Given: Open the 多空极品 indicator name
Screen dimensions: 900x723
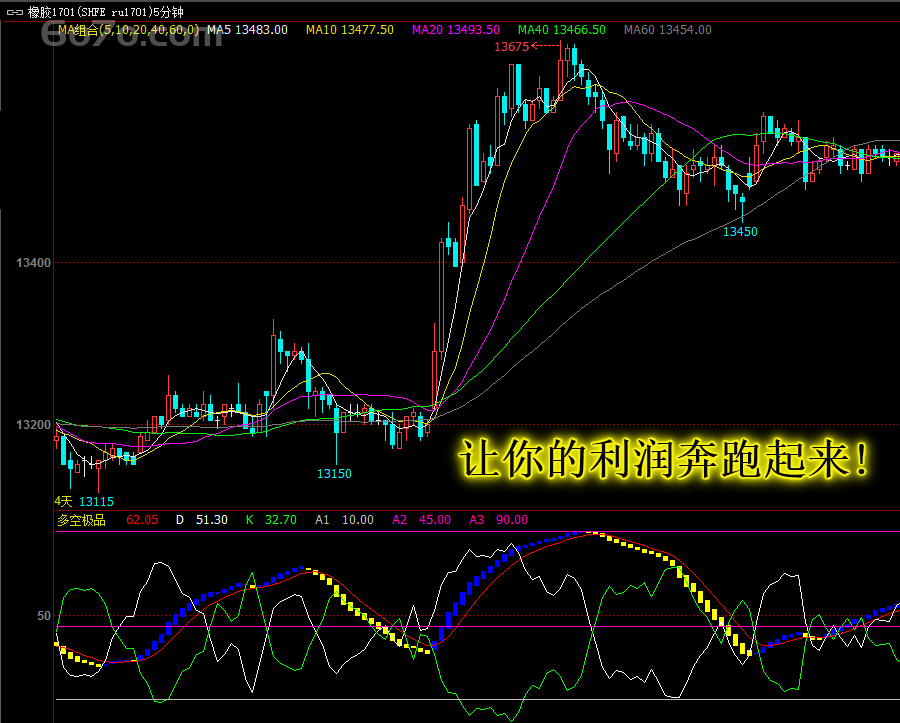Looking at the screenshot, I should tap(81, 520).
